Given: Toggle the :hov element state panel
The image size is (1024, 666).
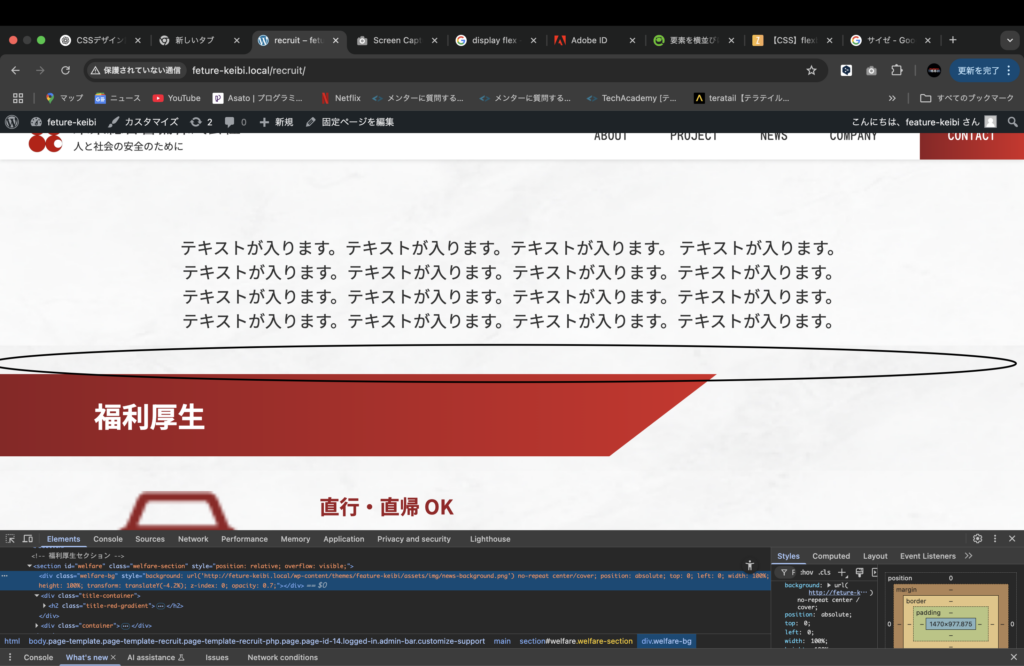Looking at the screenshot, I should (x=806, y=573).
